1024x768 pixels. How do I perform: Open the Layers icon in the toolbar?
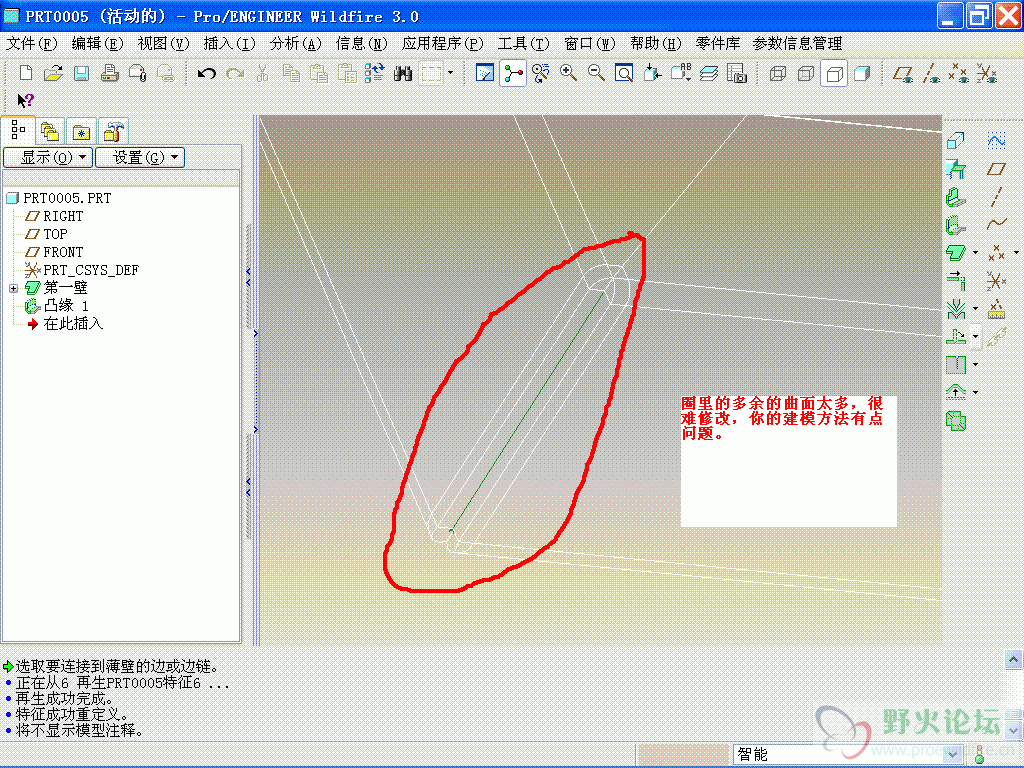(709, 73)
